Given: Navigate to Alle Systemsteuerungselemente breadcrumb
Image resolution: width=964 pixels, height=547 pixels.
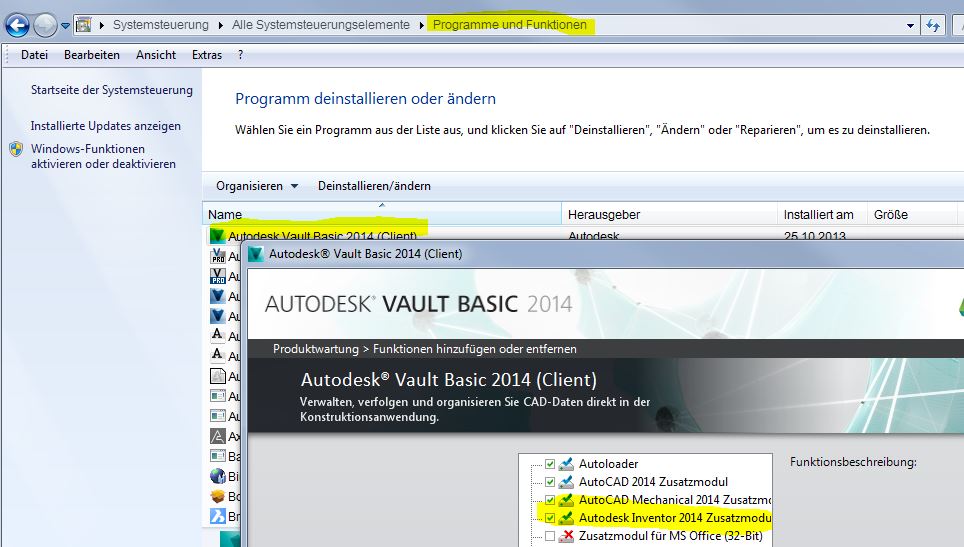Looking at the screenshot, I should pos(320,25).
